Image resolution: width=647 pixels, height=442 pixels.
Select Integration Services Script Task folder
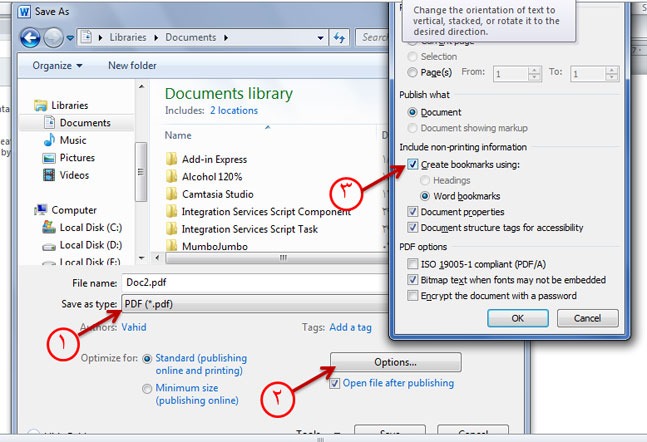tap(250, 229)
